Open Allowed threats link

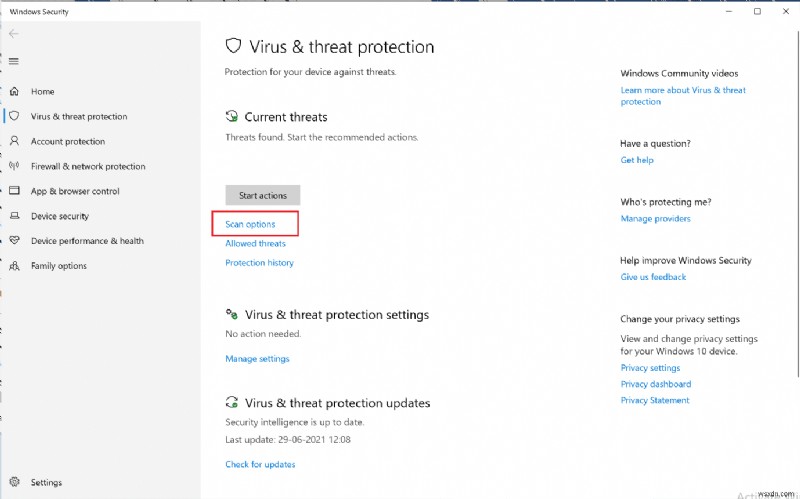[255, 243]
